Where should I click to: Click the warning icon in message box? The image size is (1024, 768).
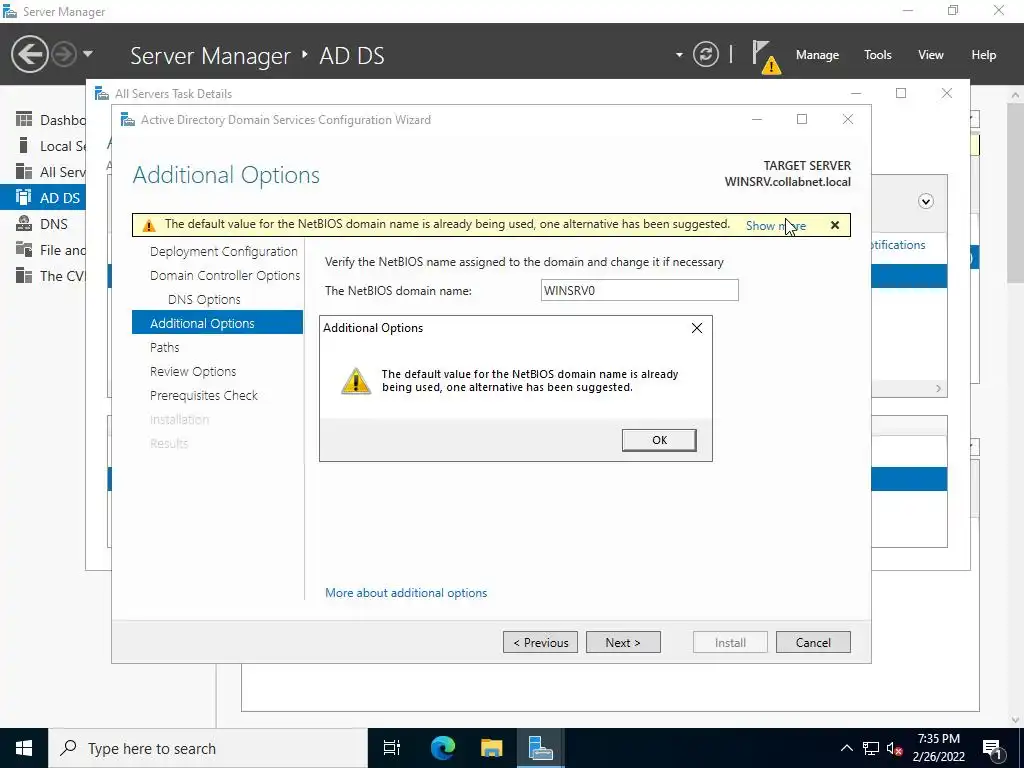[x=356, y=381]
